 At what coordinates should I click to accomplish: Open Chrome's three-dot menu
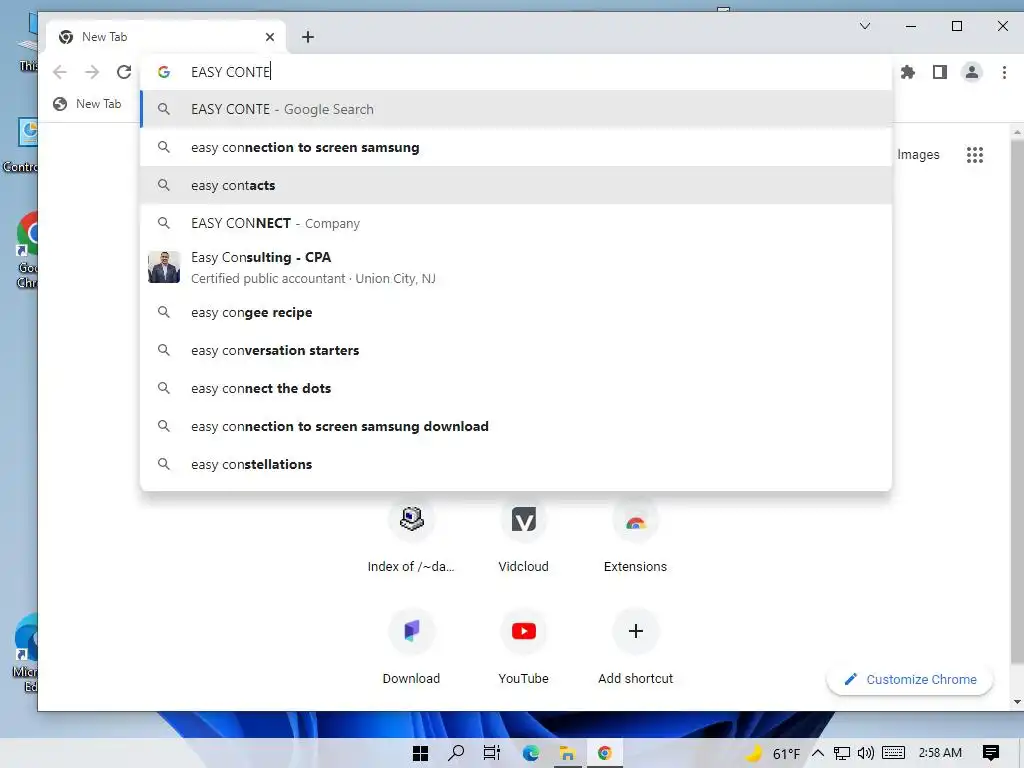[1004, 72]
